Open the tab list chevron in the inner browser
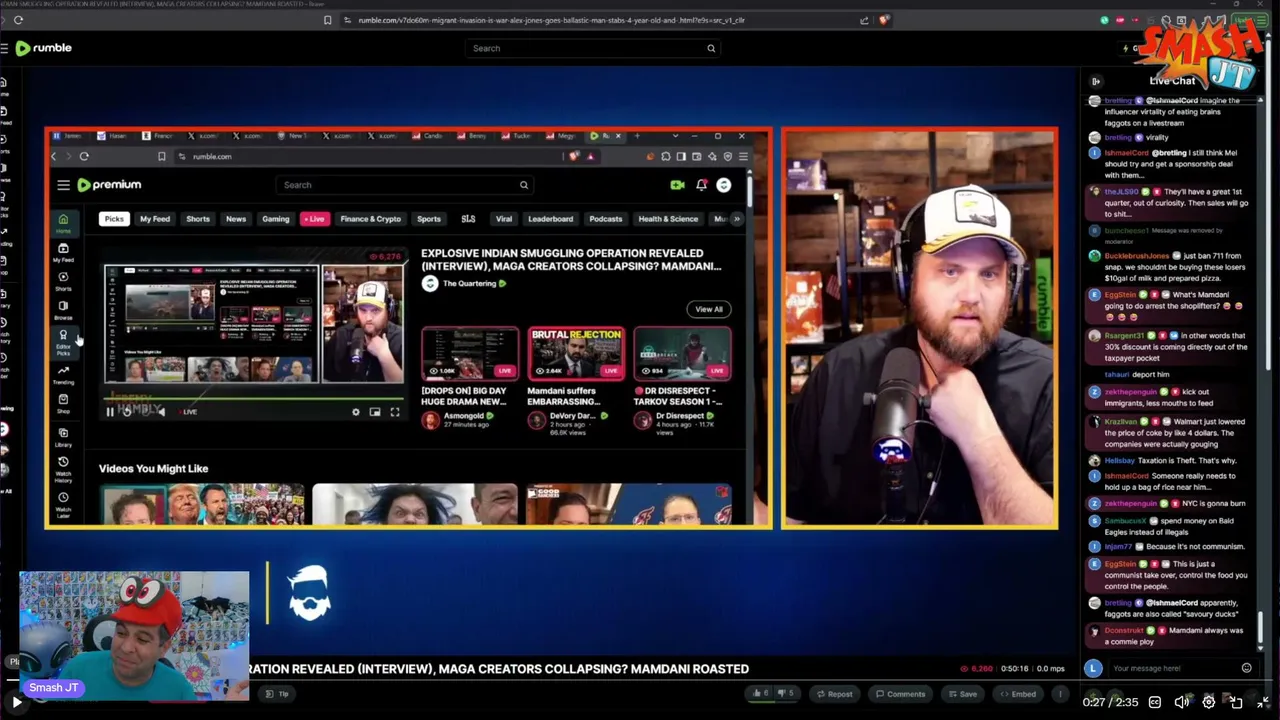 pyautogui.click(x=676, y=135)
